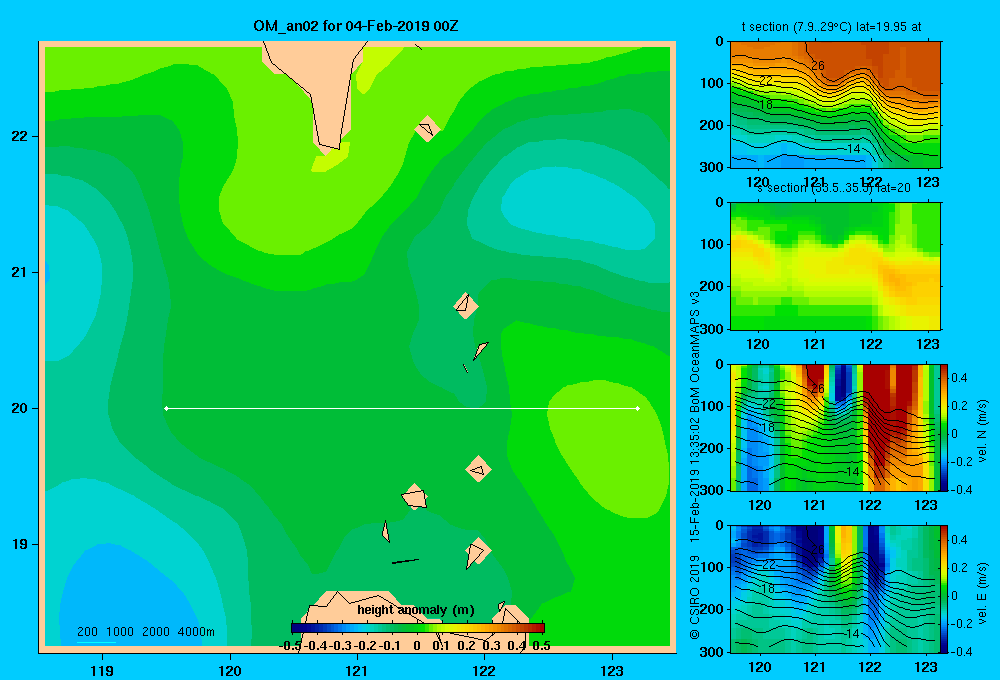This screenshot has height=680, width=1000.
Task: Open the salinity section plot
Action: pos(835,266)
